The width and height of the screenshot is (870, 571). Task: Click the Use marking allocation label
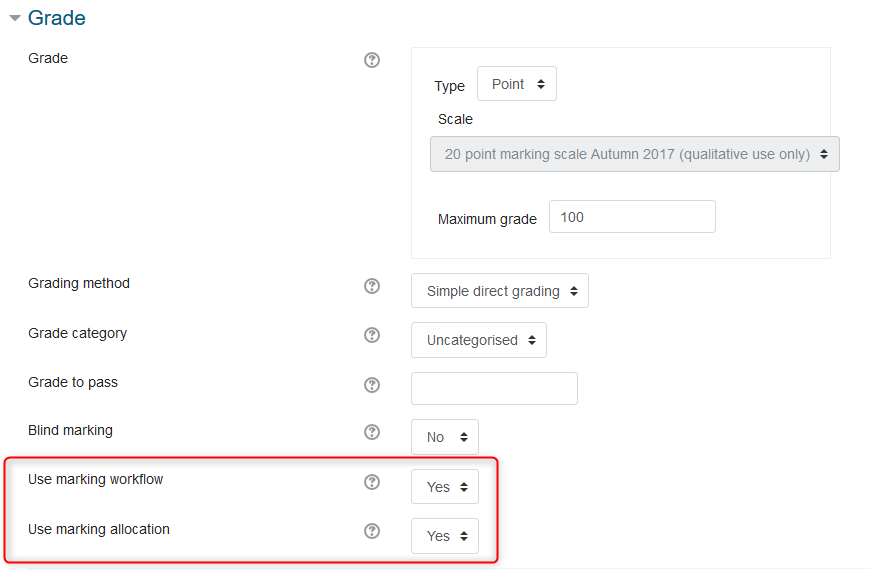pos(99,529)
